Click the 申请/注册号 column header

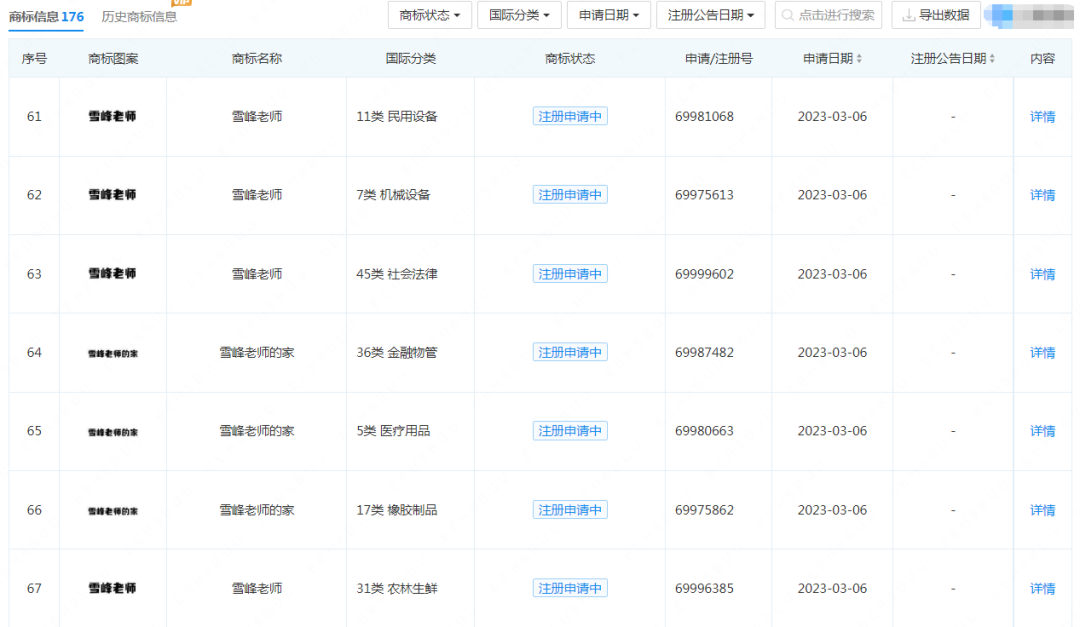click(718, 59)
